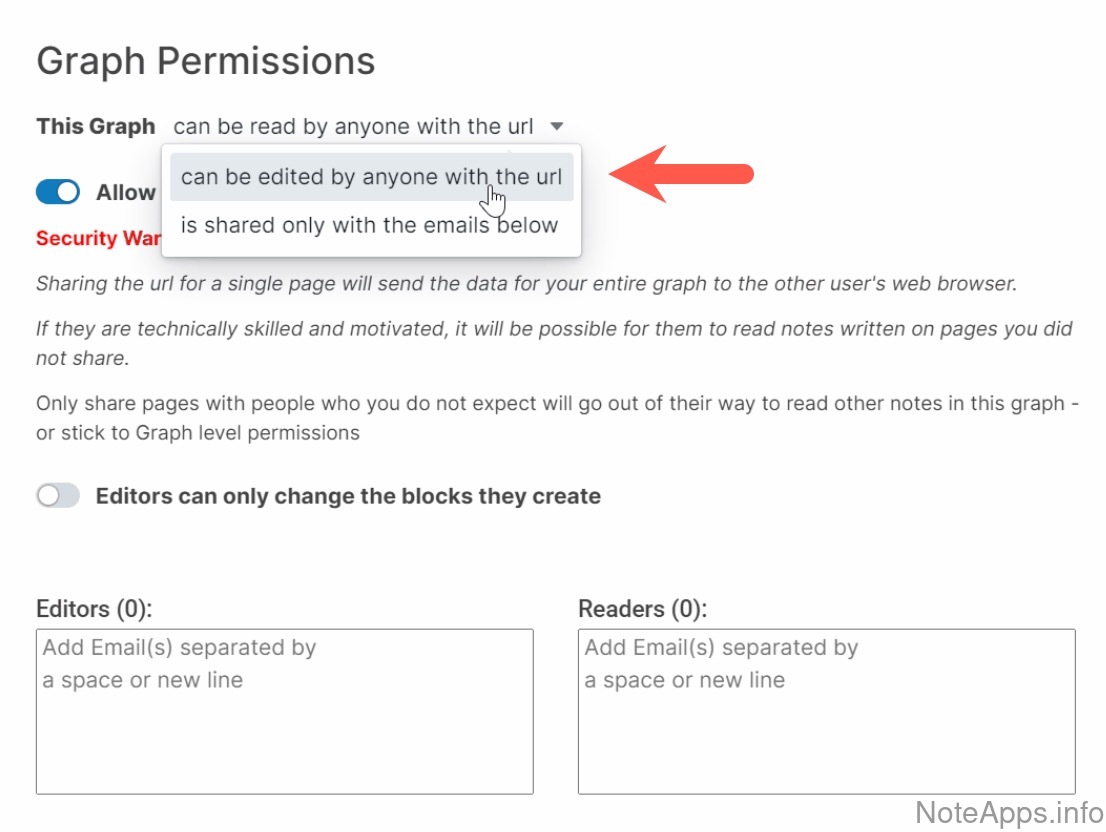Select "is shared only with the emails below"
Screen dimensions: 1106x832
click(x=369, y=225)
